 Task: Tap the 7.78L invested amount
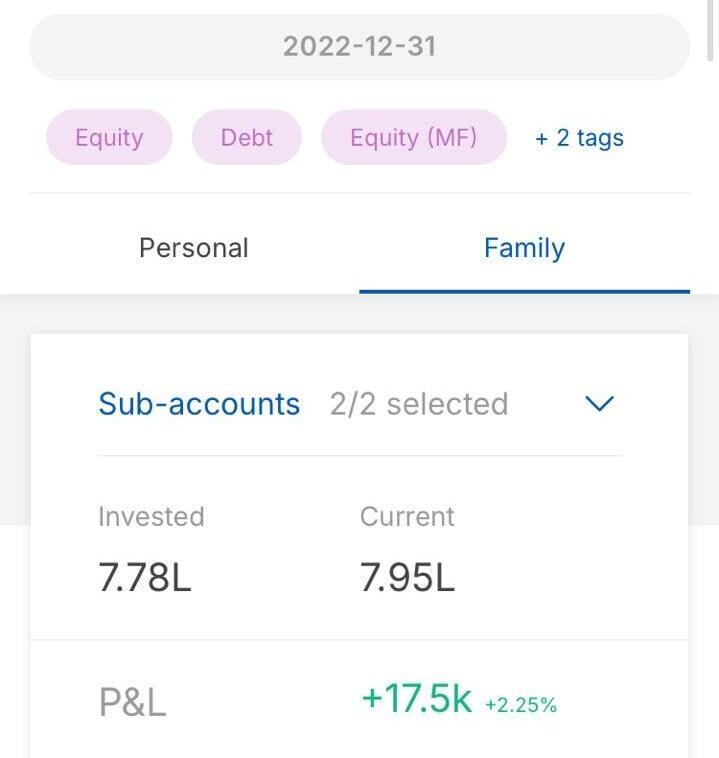[x=145, y=578]
